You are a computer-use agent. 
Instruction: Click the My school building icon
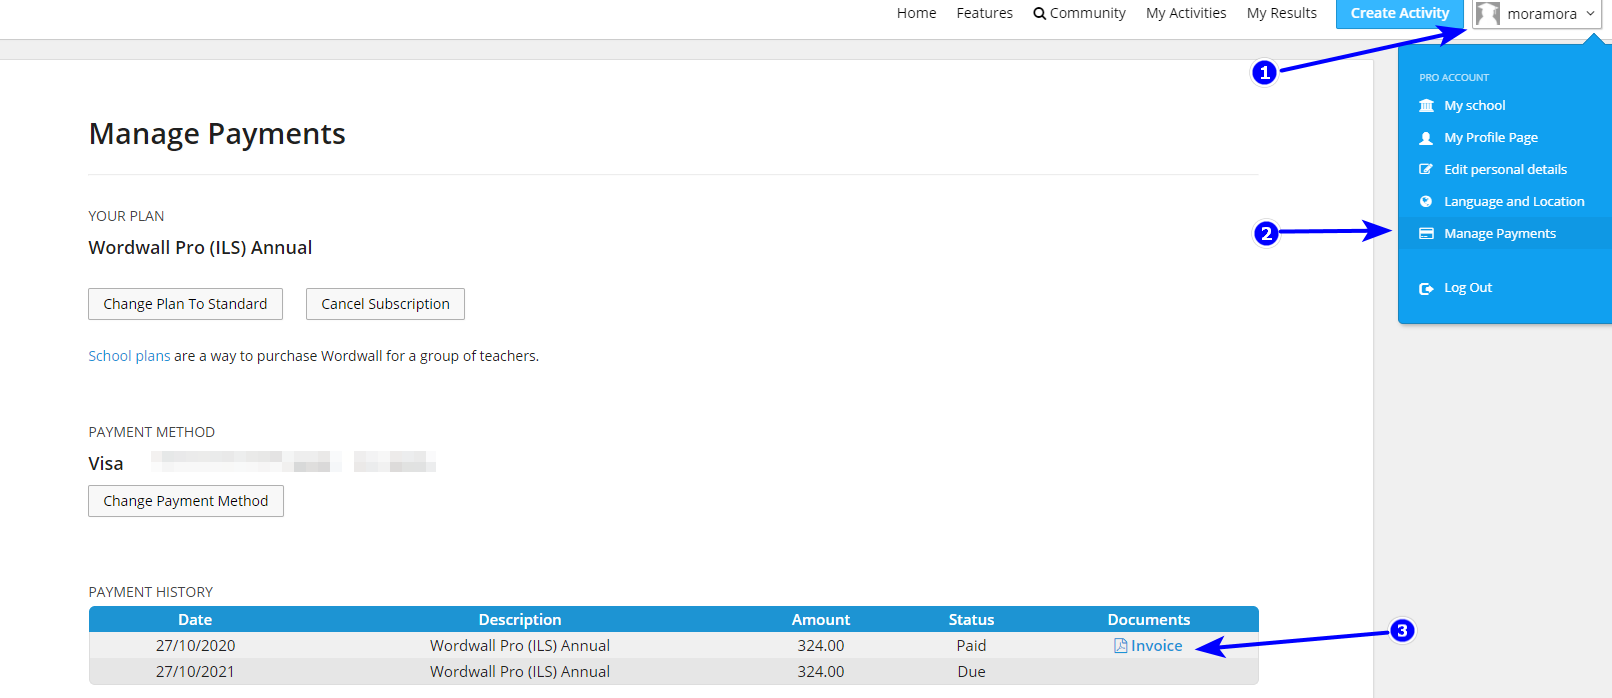(1426, 106)
